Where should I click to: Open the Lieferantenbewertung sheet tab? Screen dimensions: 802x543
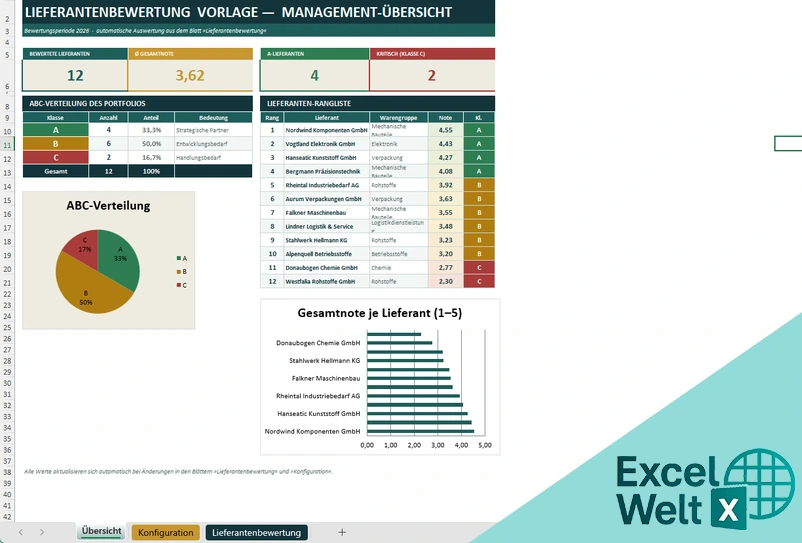[x=256, y=532]
